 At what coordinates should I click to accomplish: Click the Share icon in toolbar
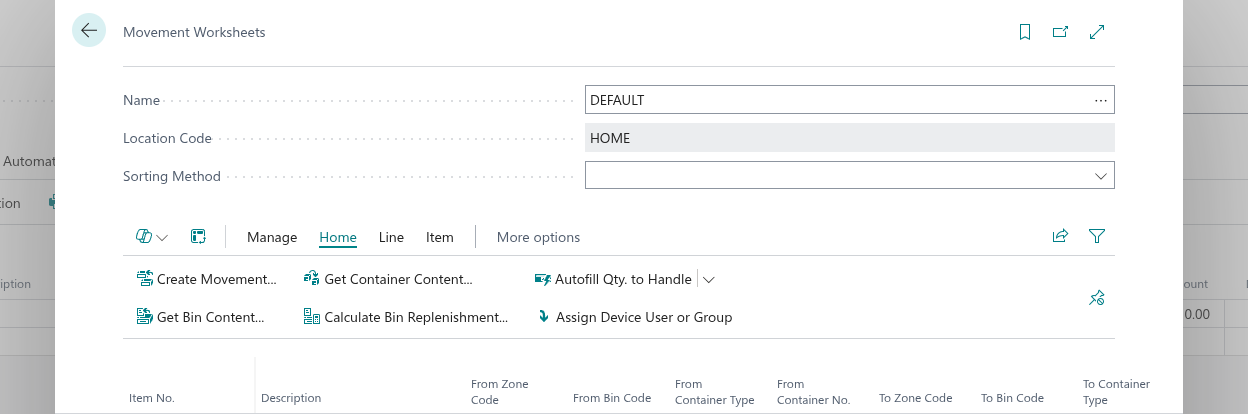[1060, 237]
